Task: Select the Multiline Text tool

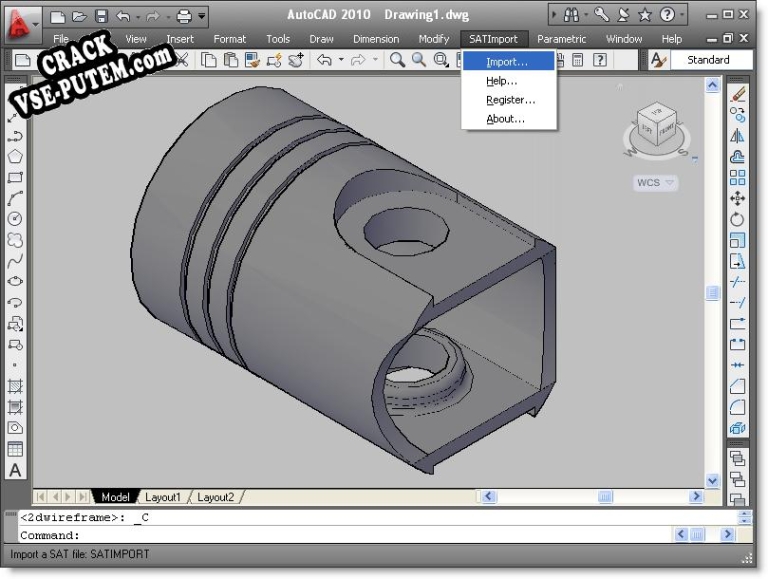Action: point(15,470)
